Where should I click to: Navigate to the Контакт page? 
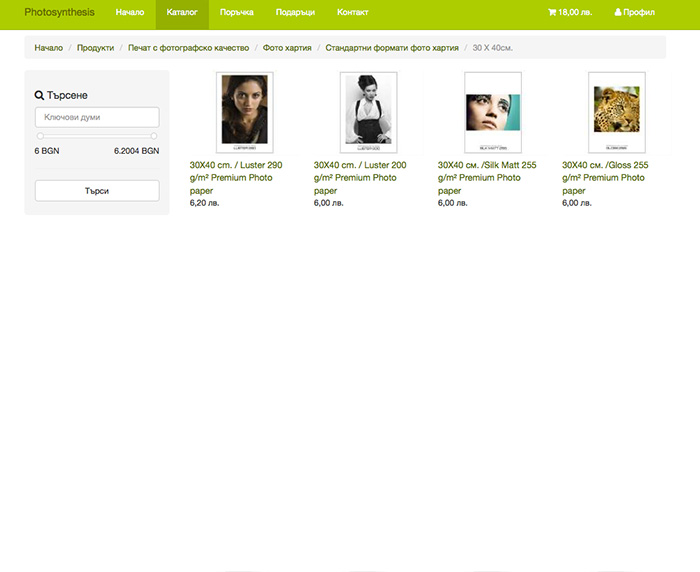[352, 13]
